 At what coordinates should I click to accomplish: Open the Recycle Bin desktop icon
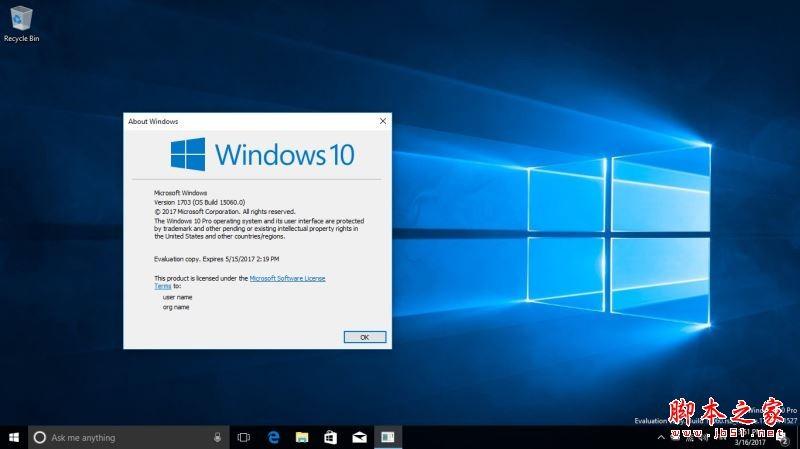tap(21, 24)
